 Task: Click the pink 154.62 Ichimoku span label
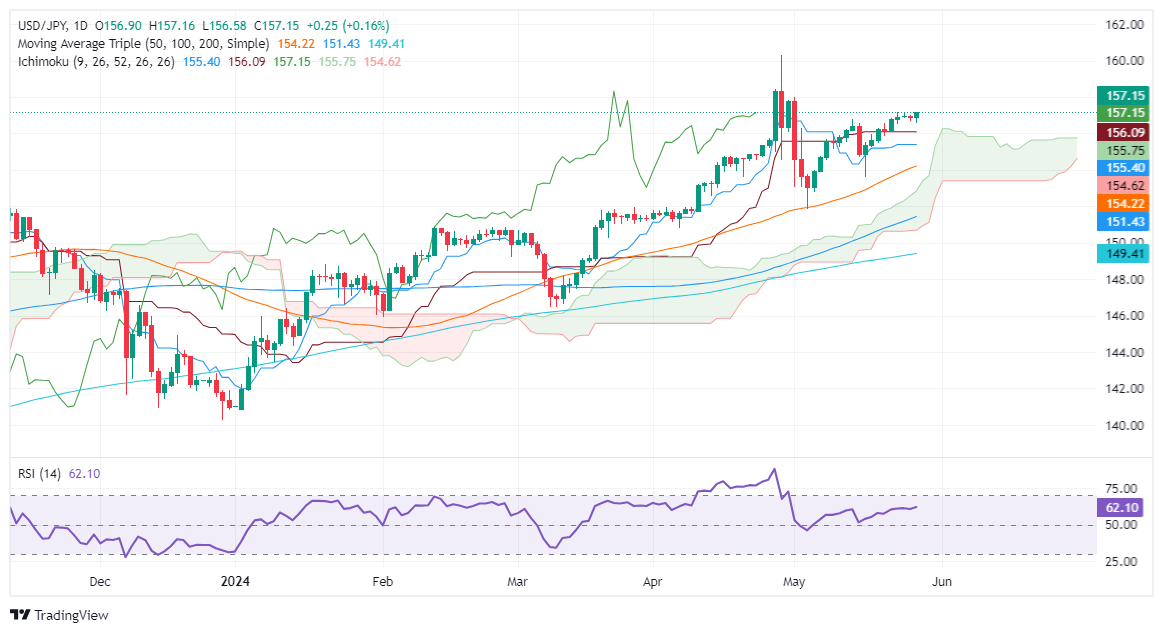[x=1123, y=186]
